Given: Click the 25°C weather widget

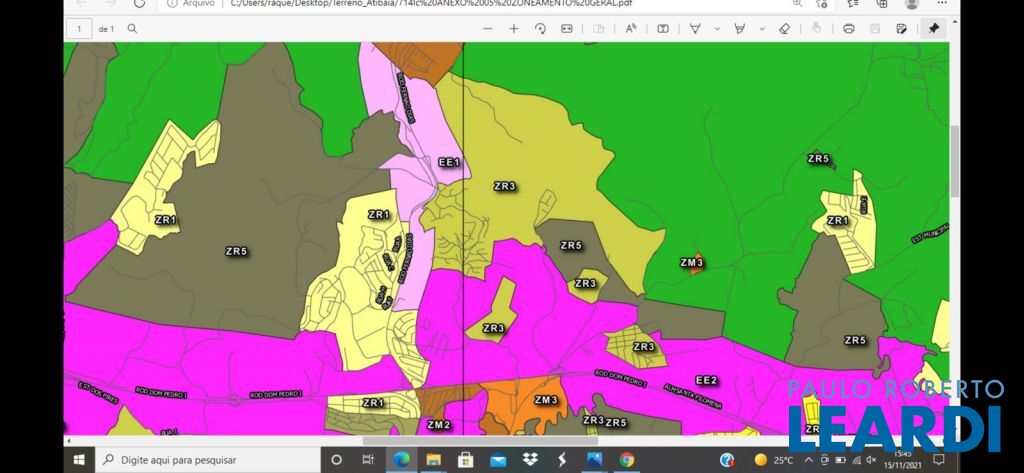Looking at the screenshot, I should click(773, 460).
